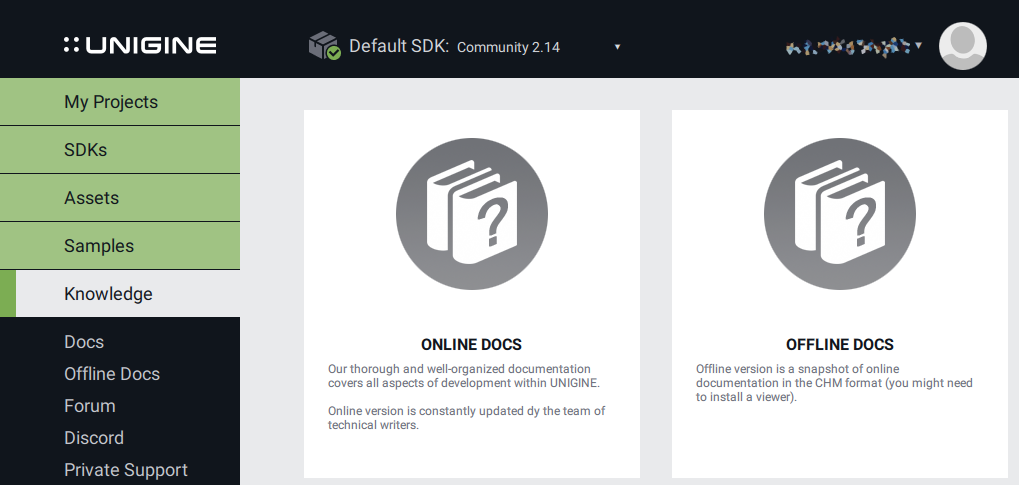Open the Default SDK Community 2.14 dropdown

tap(538, 47)
